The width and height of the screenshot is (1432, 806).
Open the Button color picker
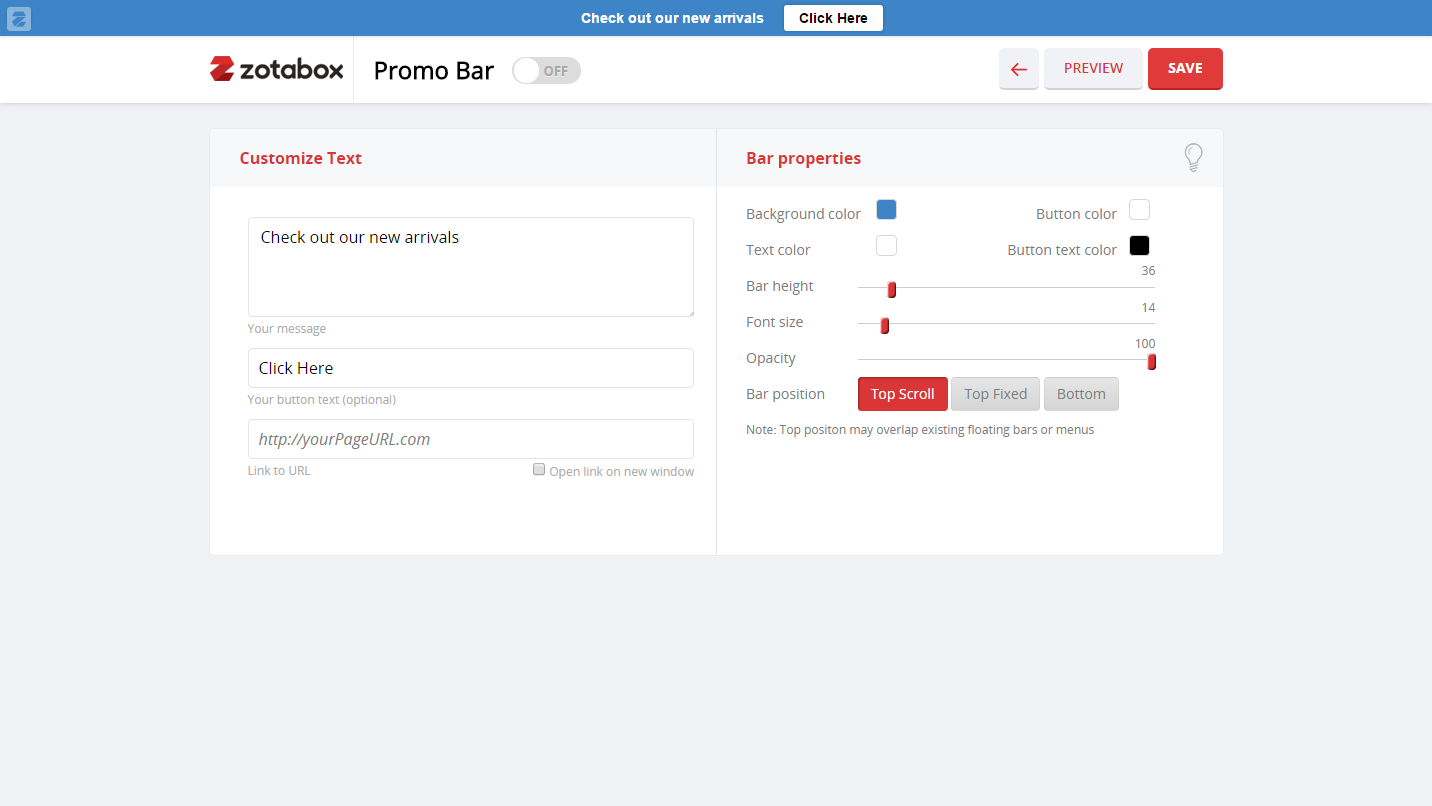point(1139,209)
